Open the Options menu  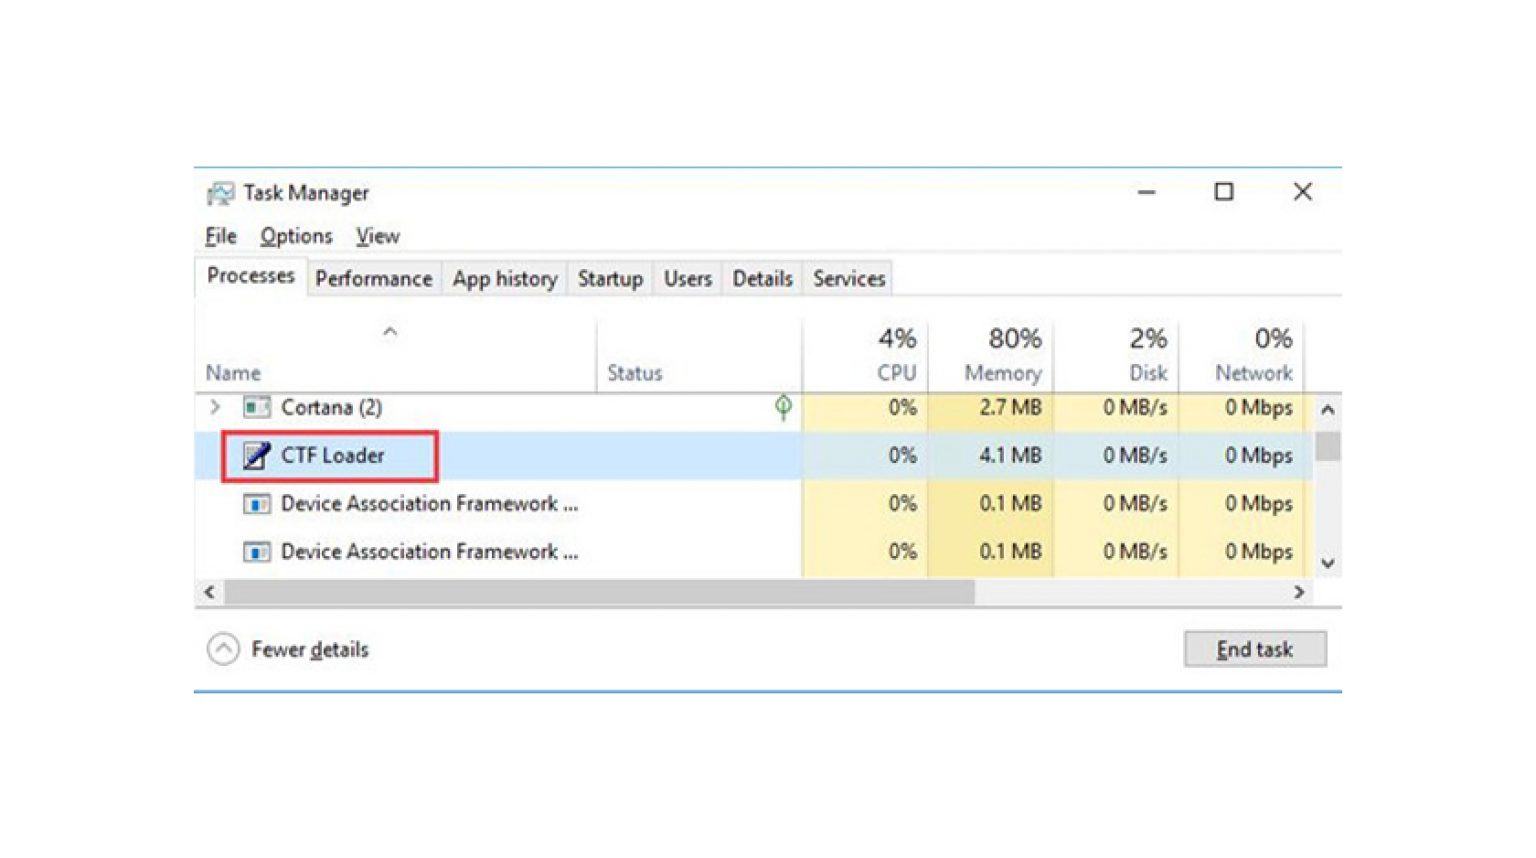pos(296,236)
